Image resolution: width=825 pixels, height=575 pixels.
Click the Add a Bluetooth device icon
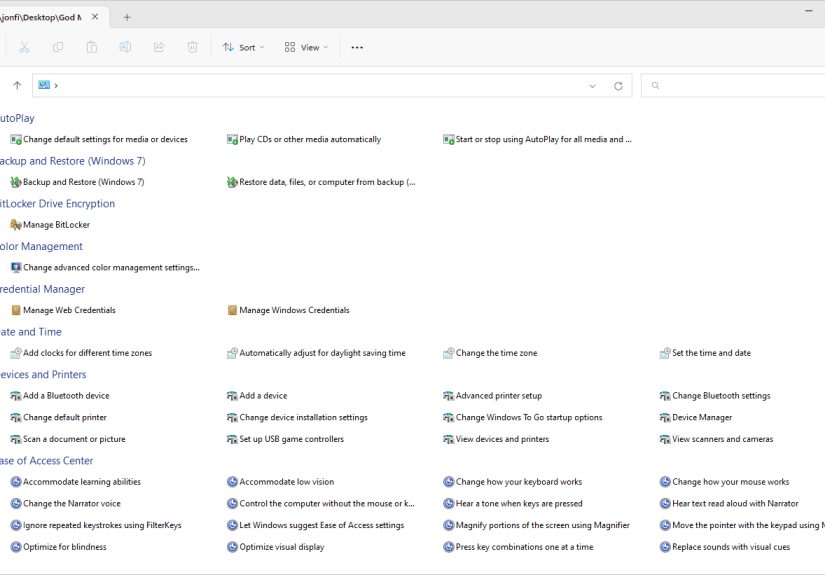[x=16, y=396]
